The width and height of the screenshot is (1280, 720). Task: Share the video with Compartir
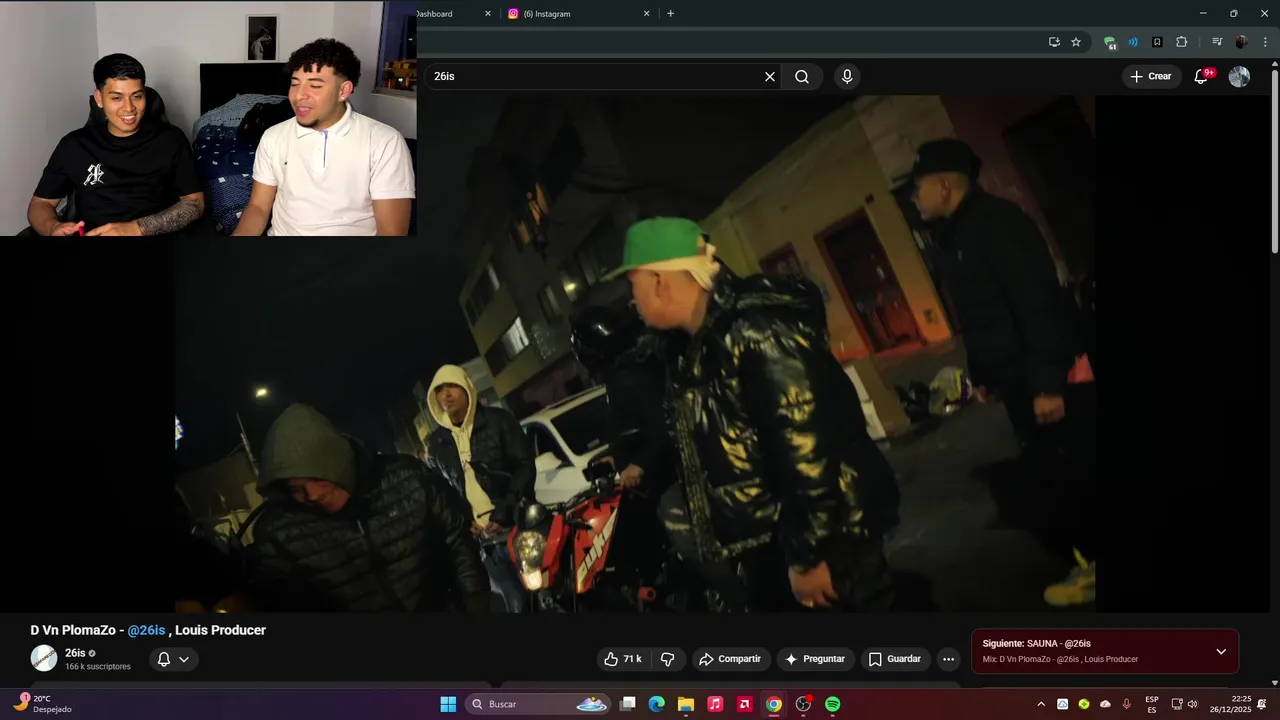click(x=730, y=659)
